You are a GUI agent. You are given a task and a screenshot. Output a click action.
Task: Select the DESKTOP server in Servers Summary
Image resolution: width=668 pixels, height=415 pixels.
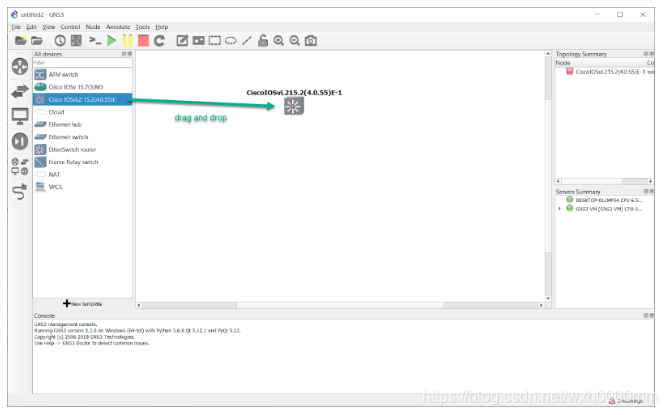(x=604, y=200)
